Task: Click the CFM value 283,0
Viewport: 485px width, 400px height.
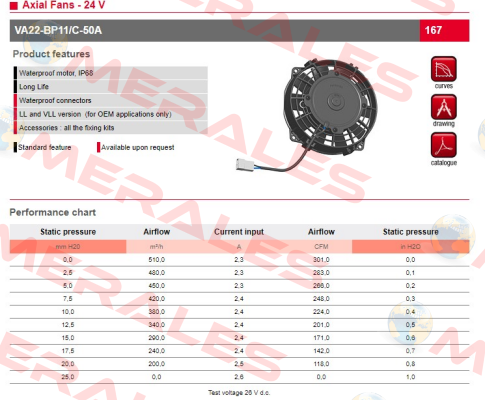Action: [321, 273]
